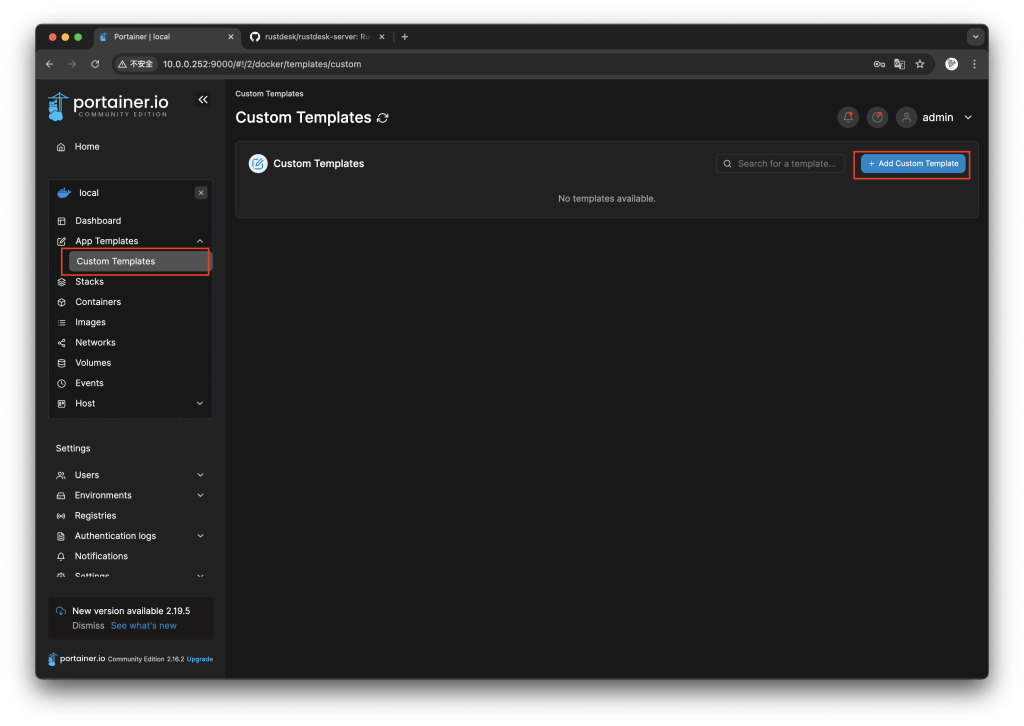
Task: Open the translate icon in the address bar
Action: pyautogui.click(x=899, y=63)
